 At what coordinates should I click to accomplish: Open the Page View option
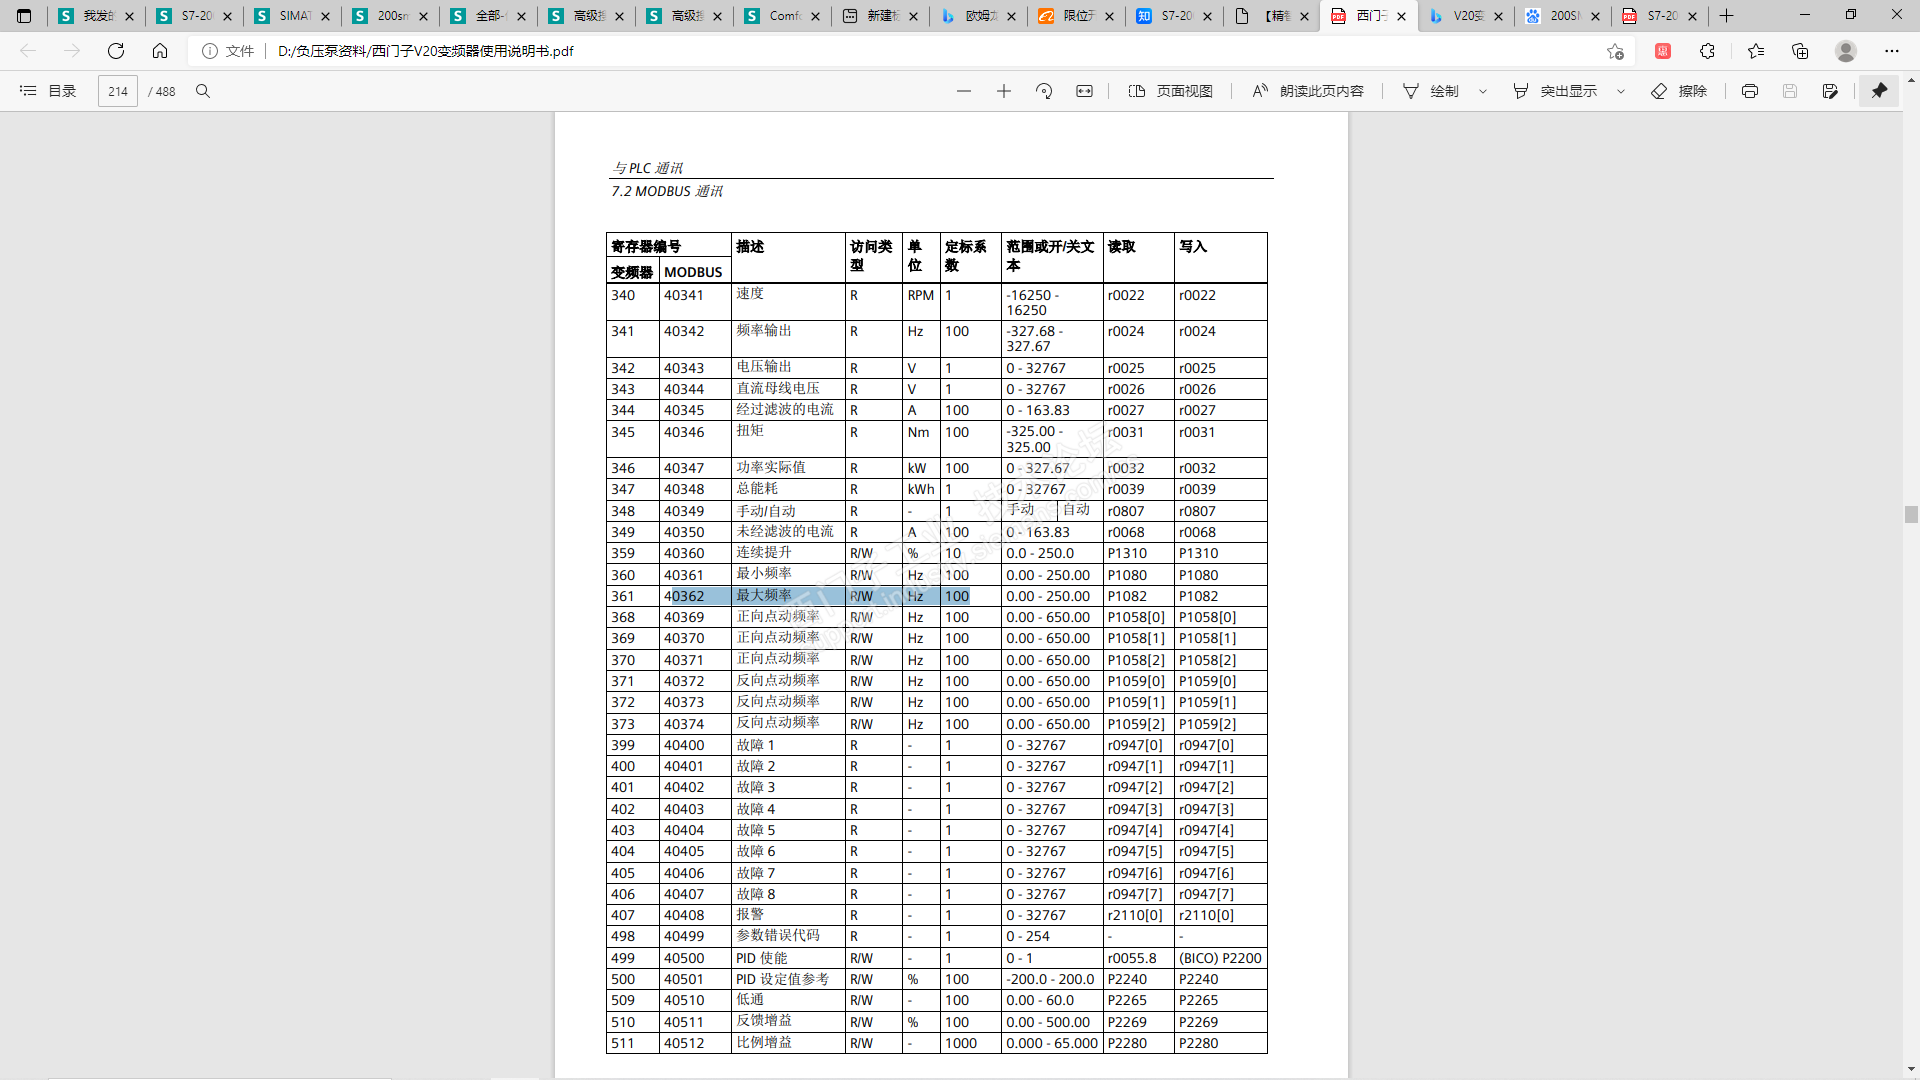1171,91
